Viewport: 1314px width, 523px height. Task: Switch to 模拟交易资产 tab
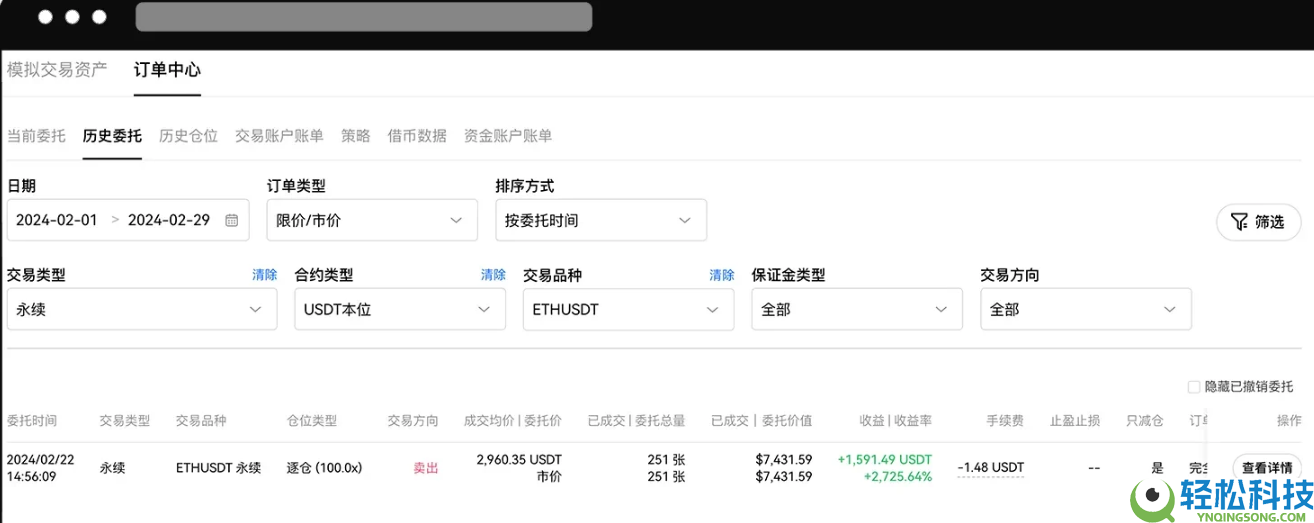[x=57, y=70]
